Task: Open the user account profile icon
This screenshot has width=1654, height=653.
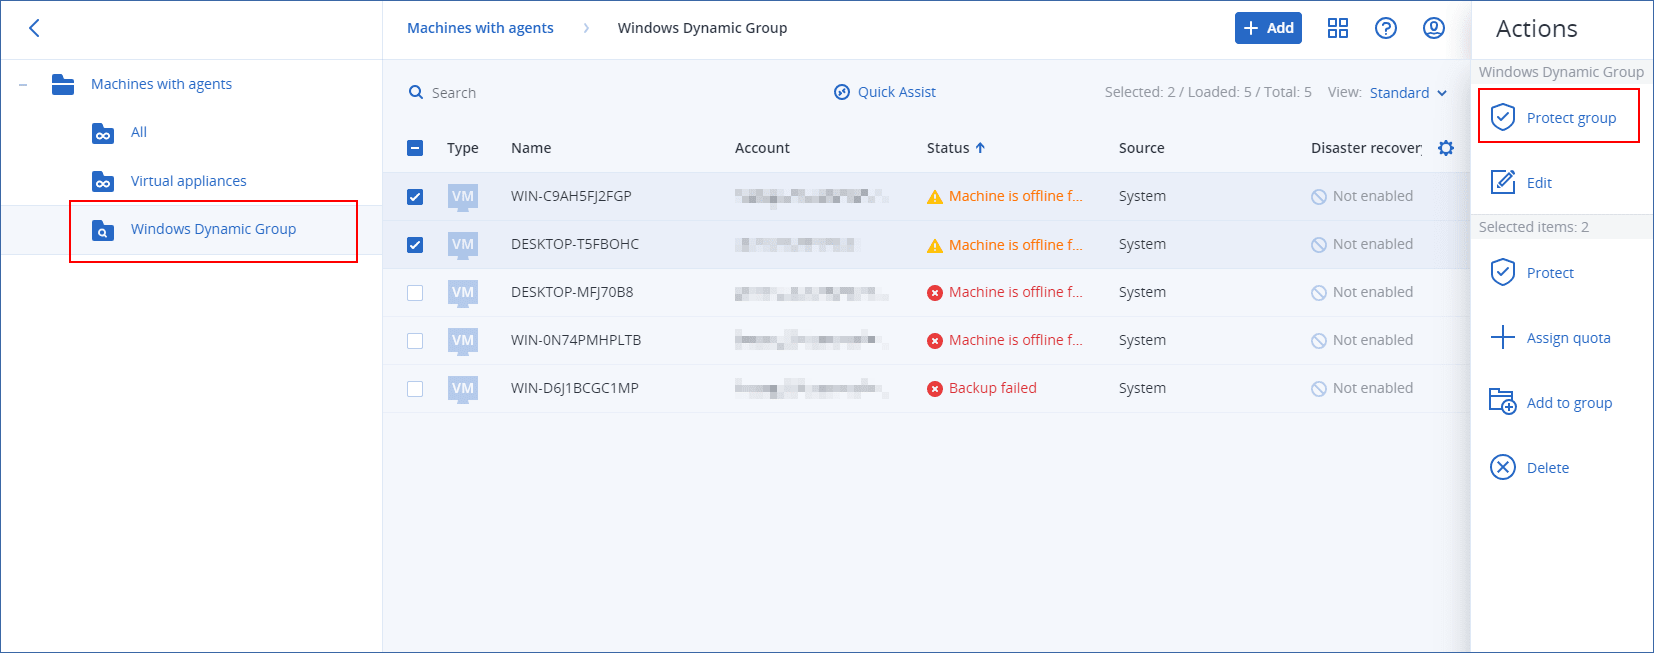Action: pyautogui.click(x=1433, y=28)
